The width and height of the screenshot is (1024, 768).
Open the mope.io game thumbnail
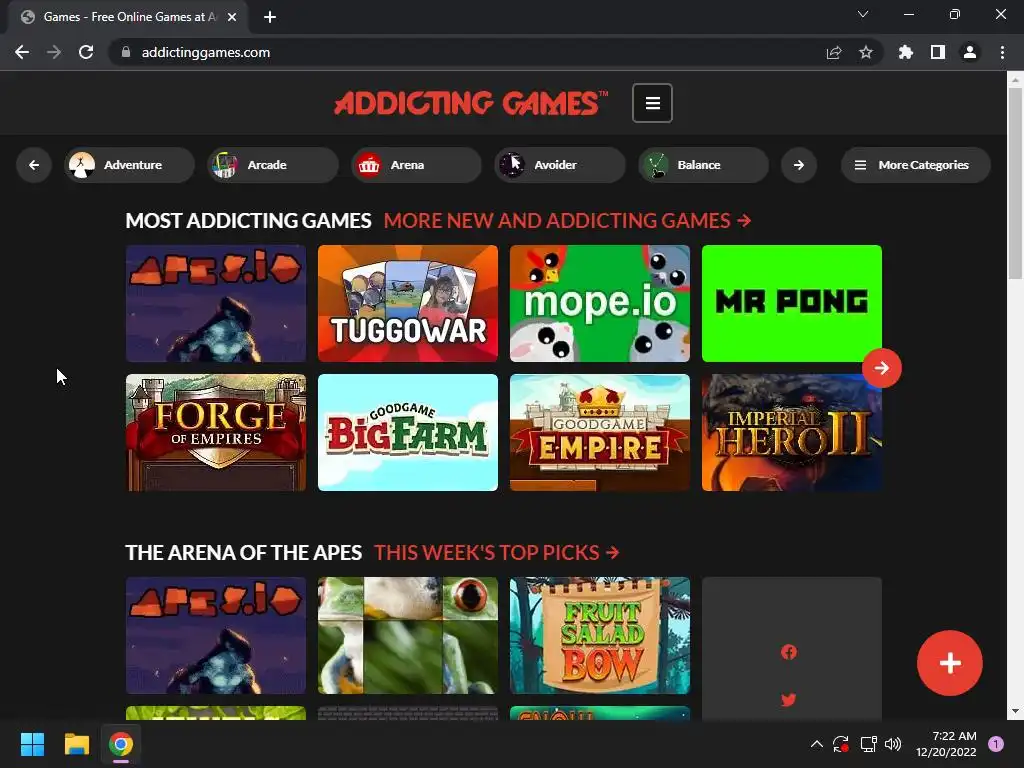tap(600, 304)
